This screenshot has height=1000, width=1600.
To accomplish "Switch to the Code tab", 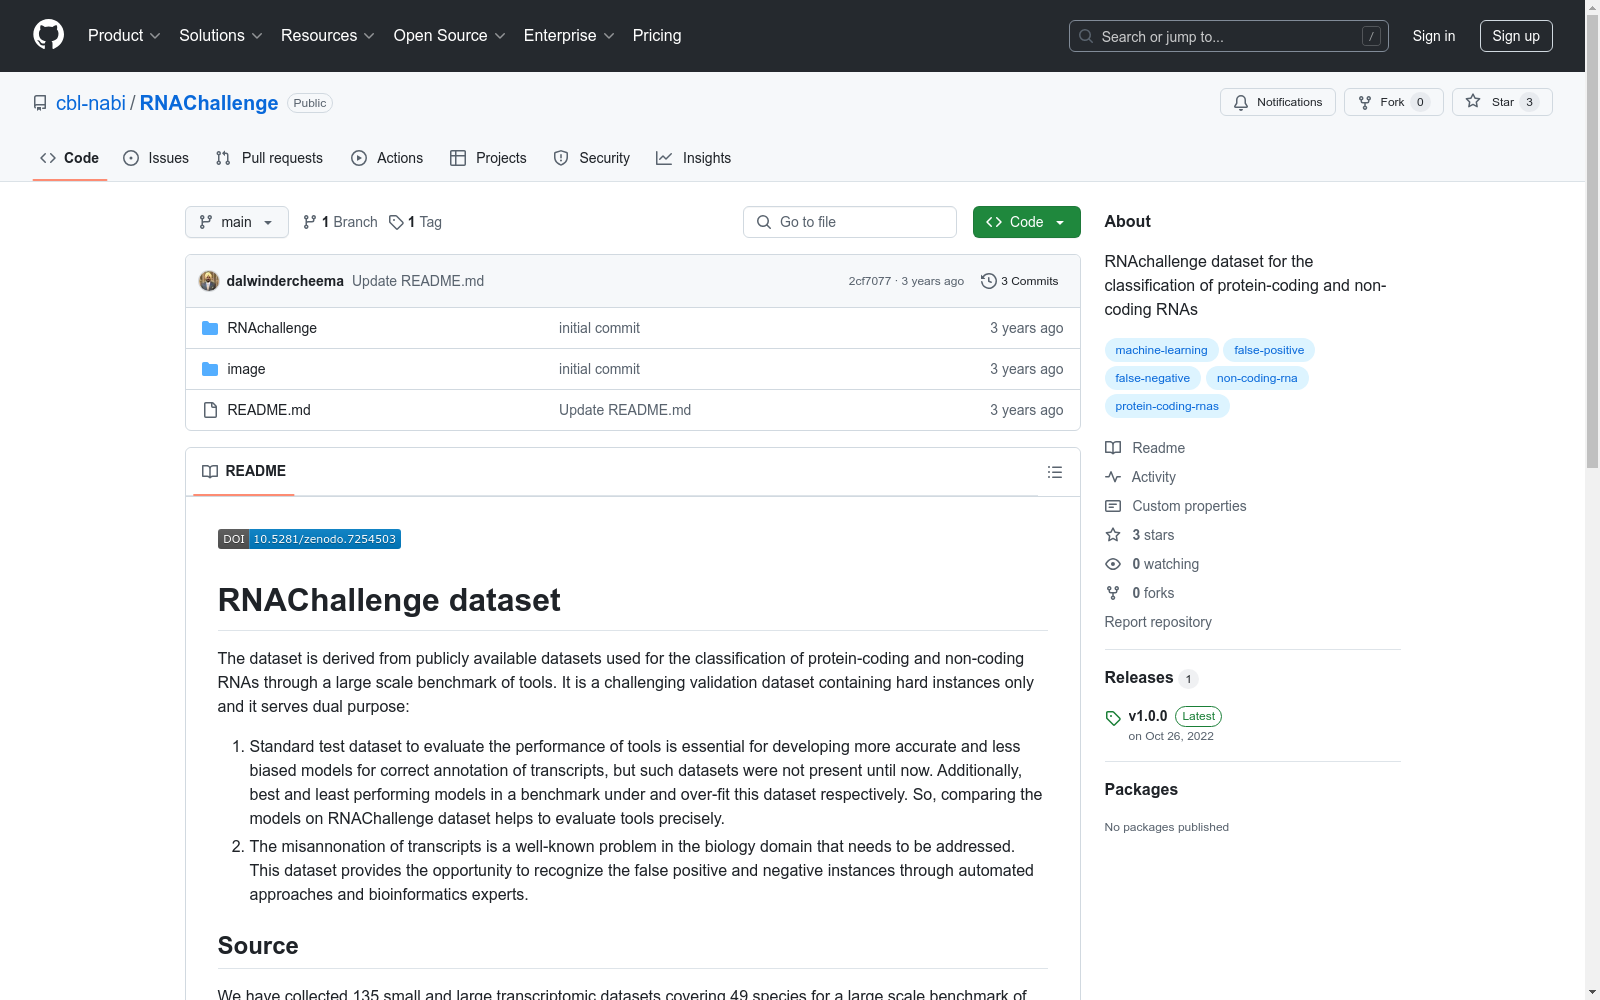I will click(x=70, y=158).
